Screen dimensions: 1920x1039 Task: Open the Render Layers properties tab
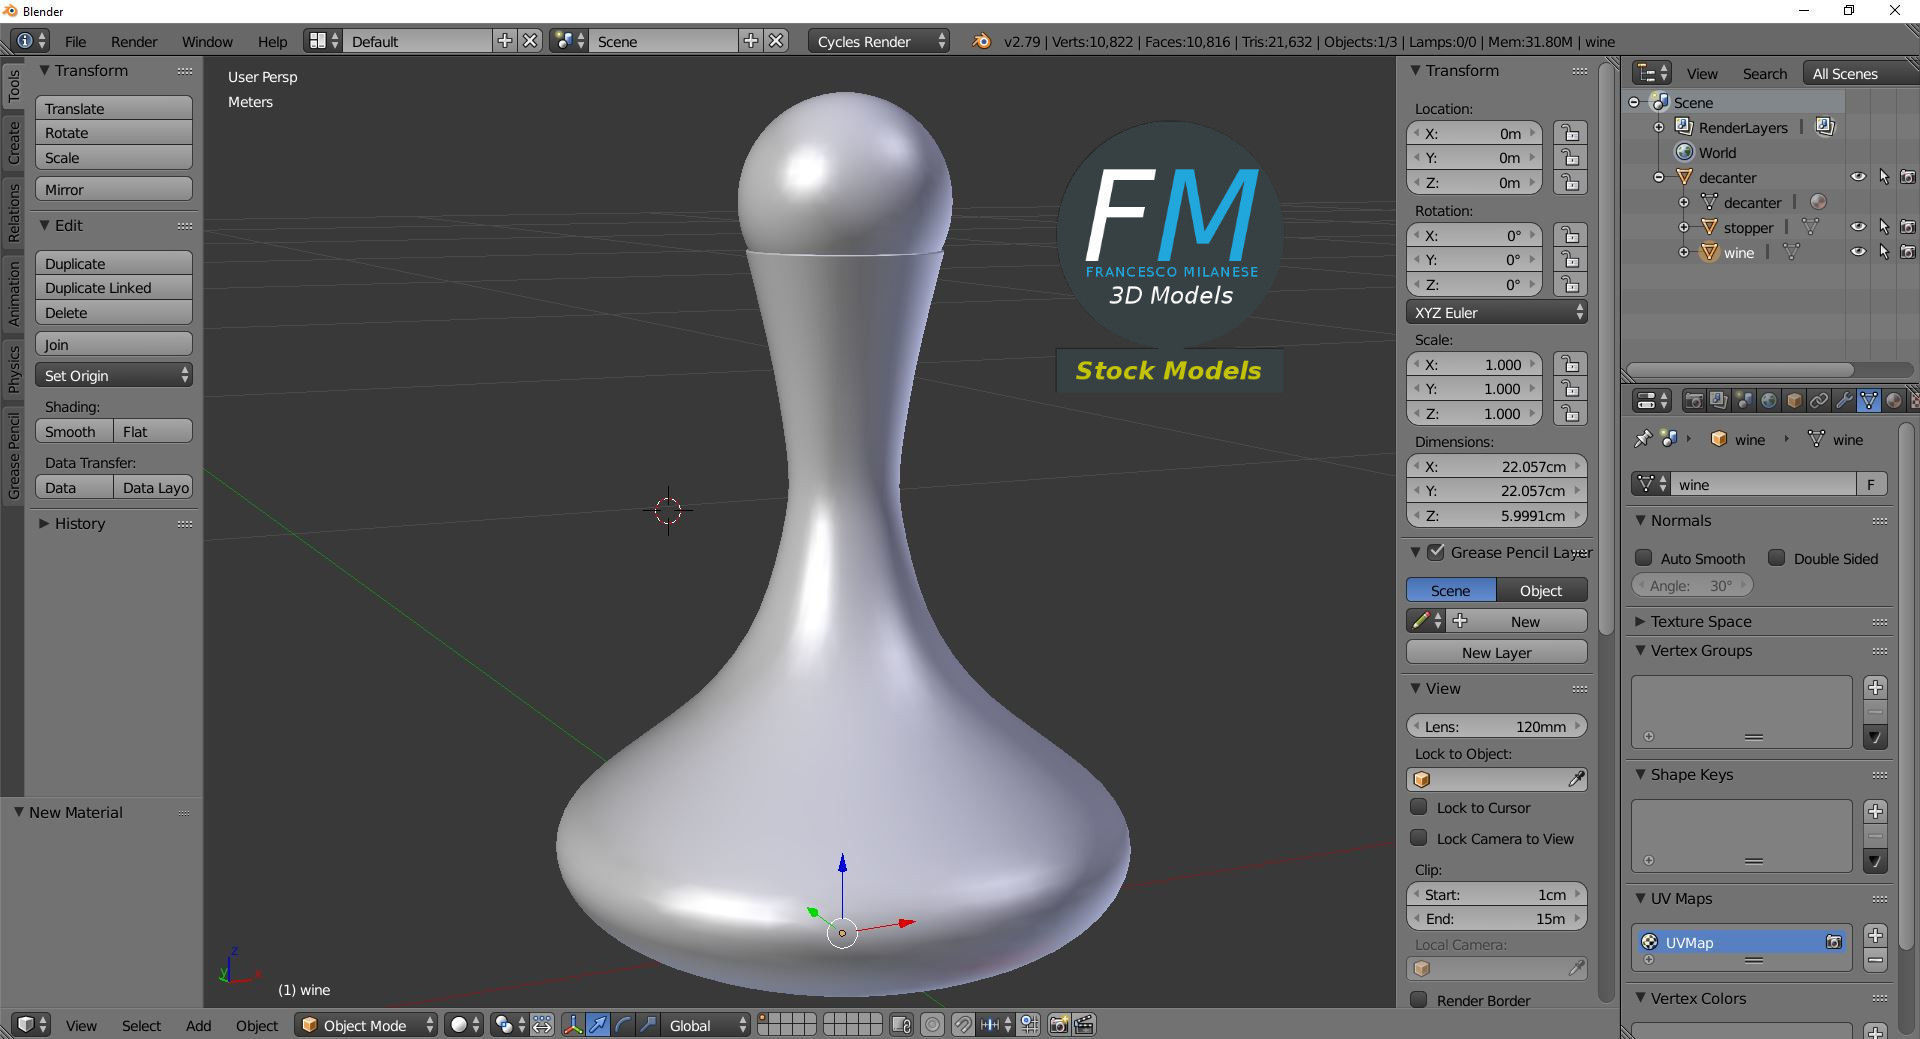1719,400
